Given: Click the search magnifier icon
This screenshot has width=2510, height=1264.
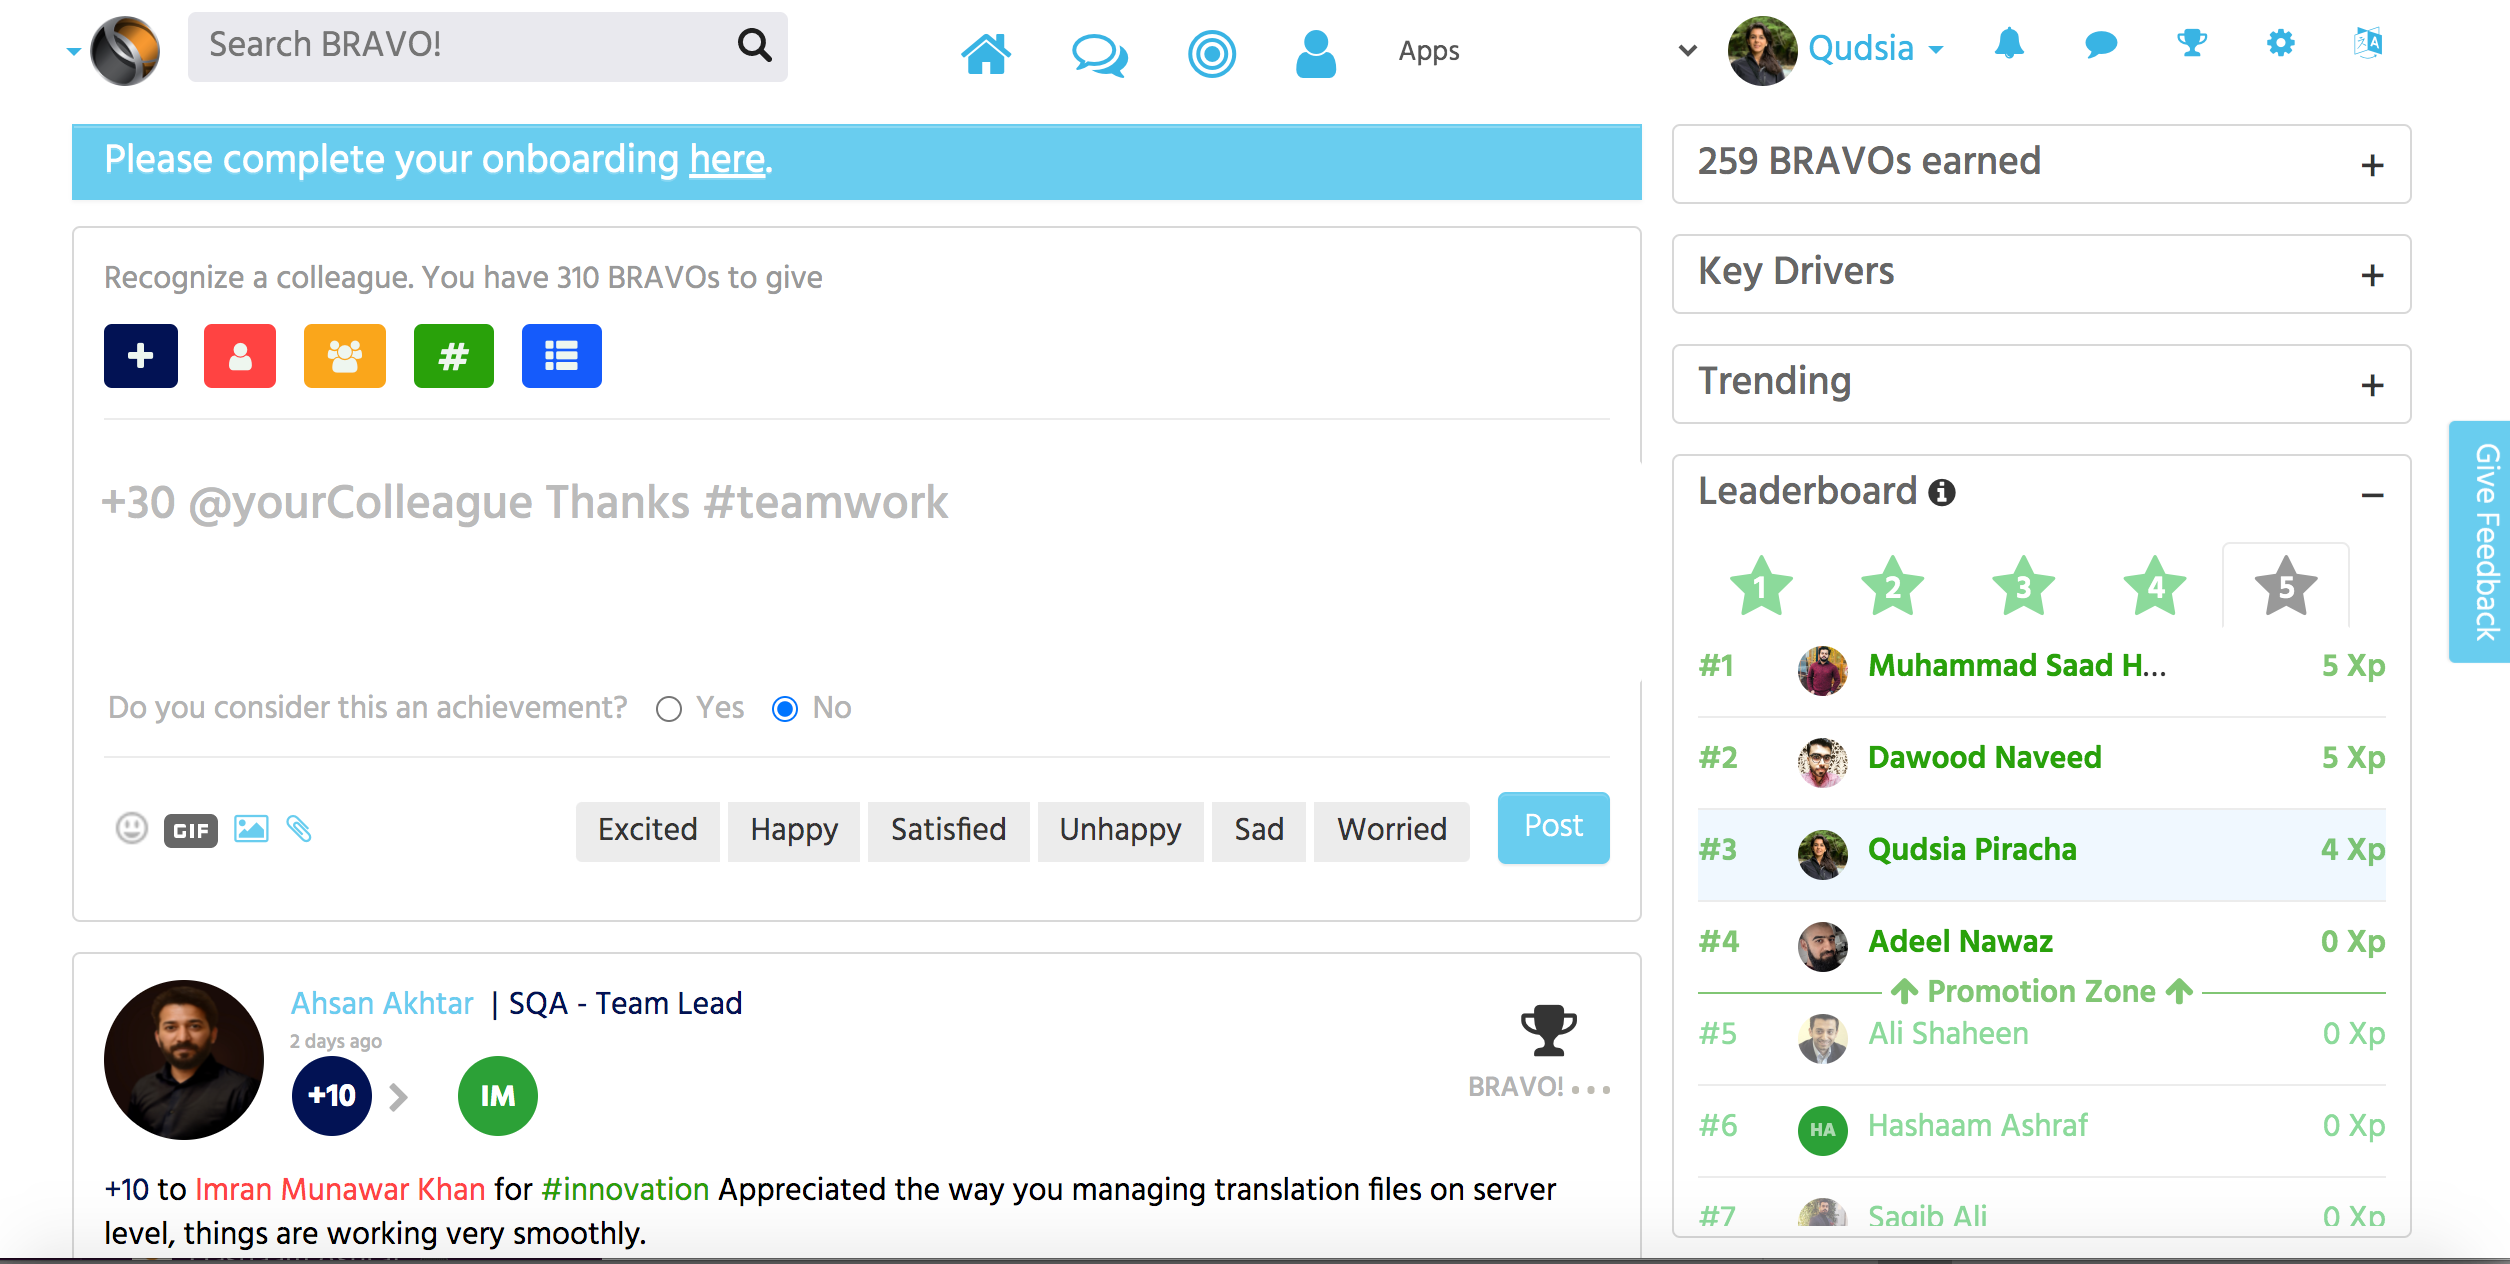Looking at the screenshot, I should coord(754,45).
